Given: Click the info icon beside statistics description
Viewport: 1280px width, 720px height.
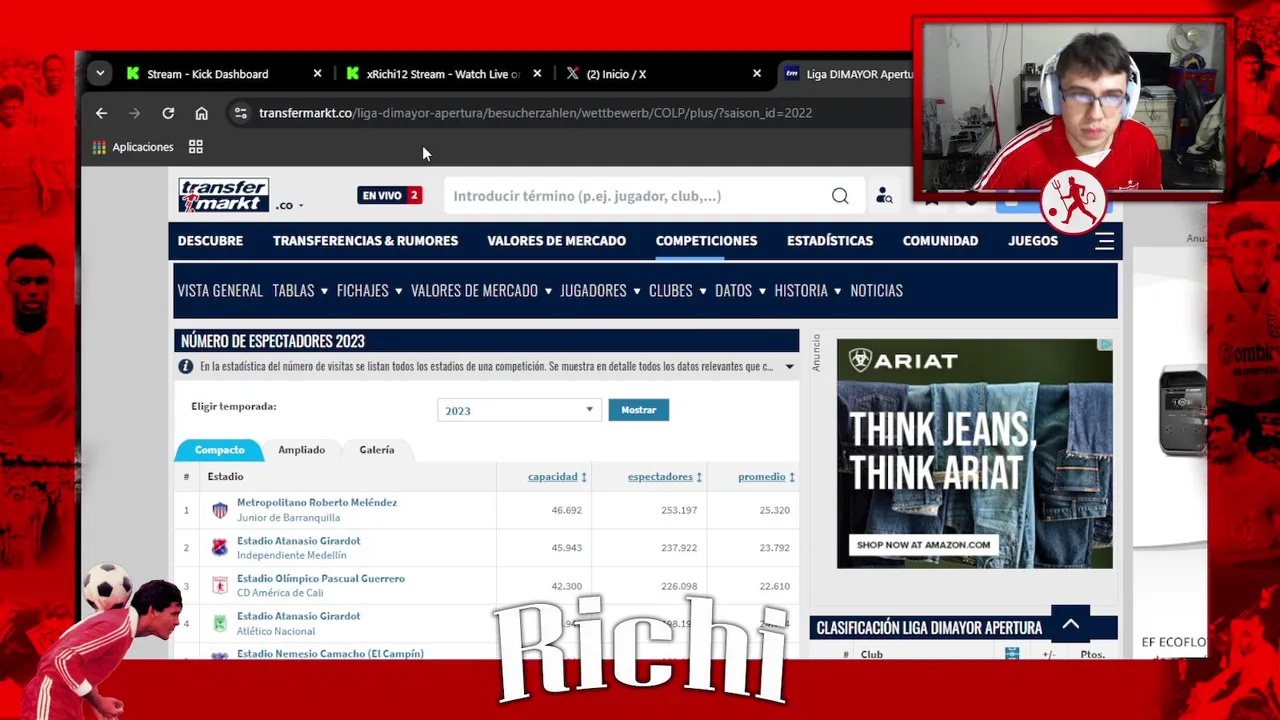Looking at the screenshot, I should [x=186, y=367].
